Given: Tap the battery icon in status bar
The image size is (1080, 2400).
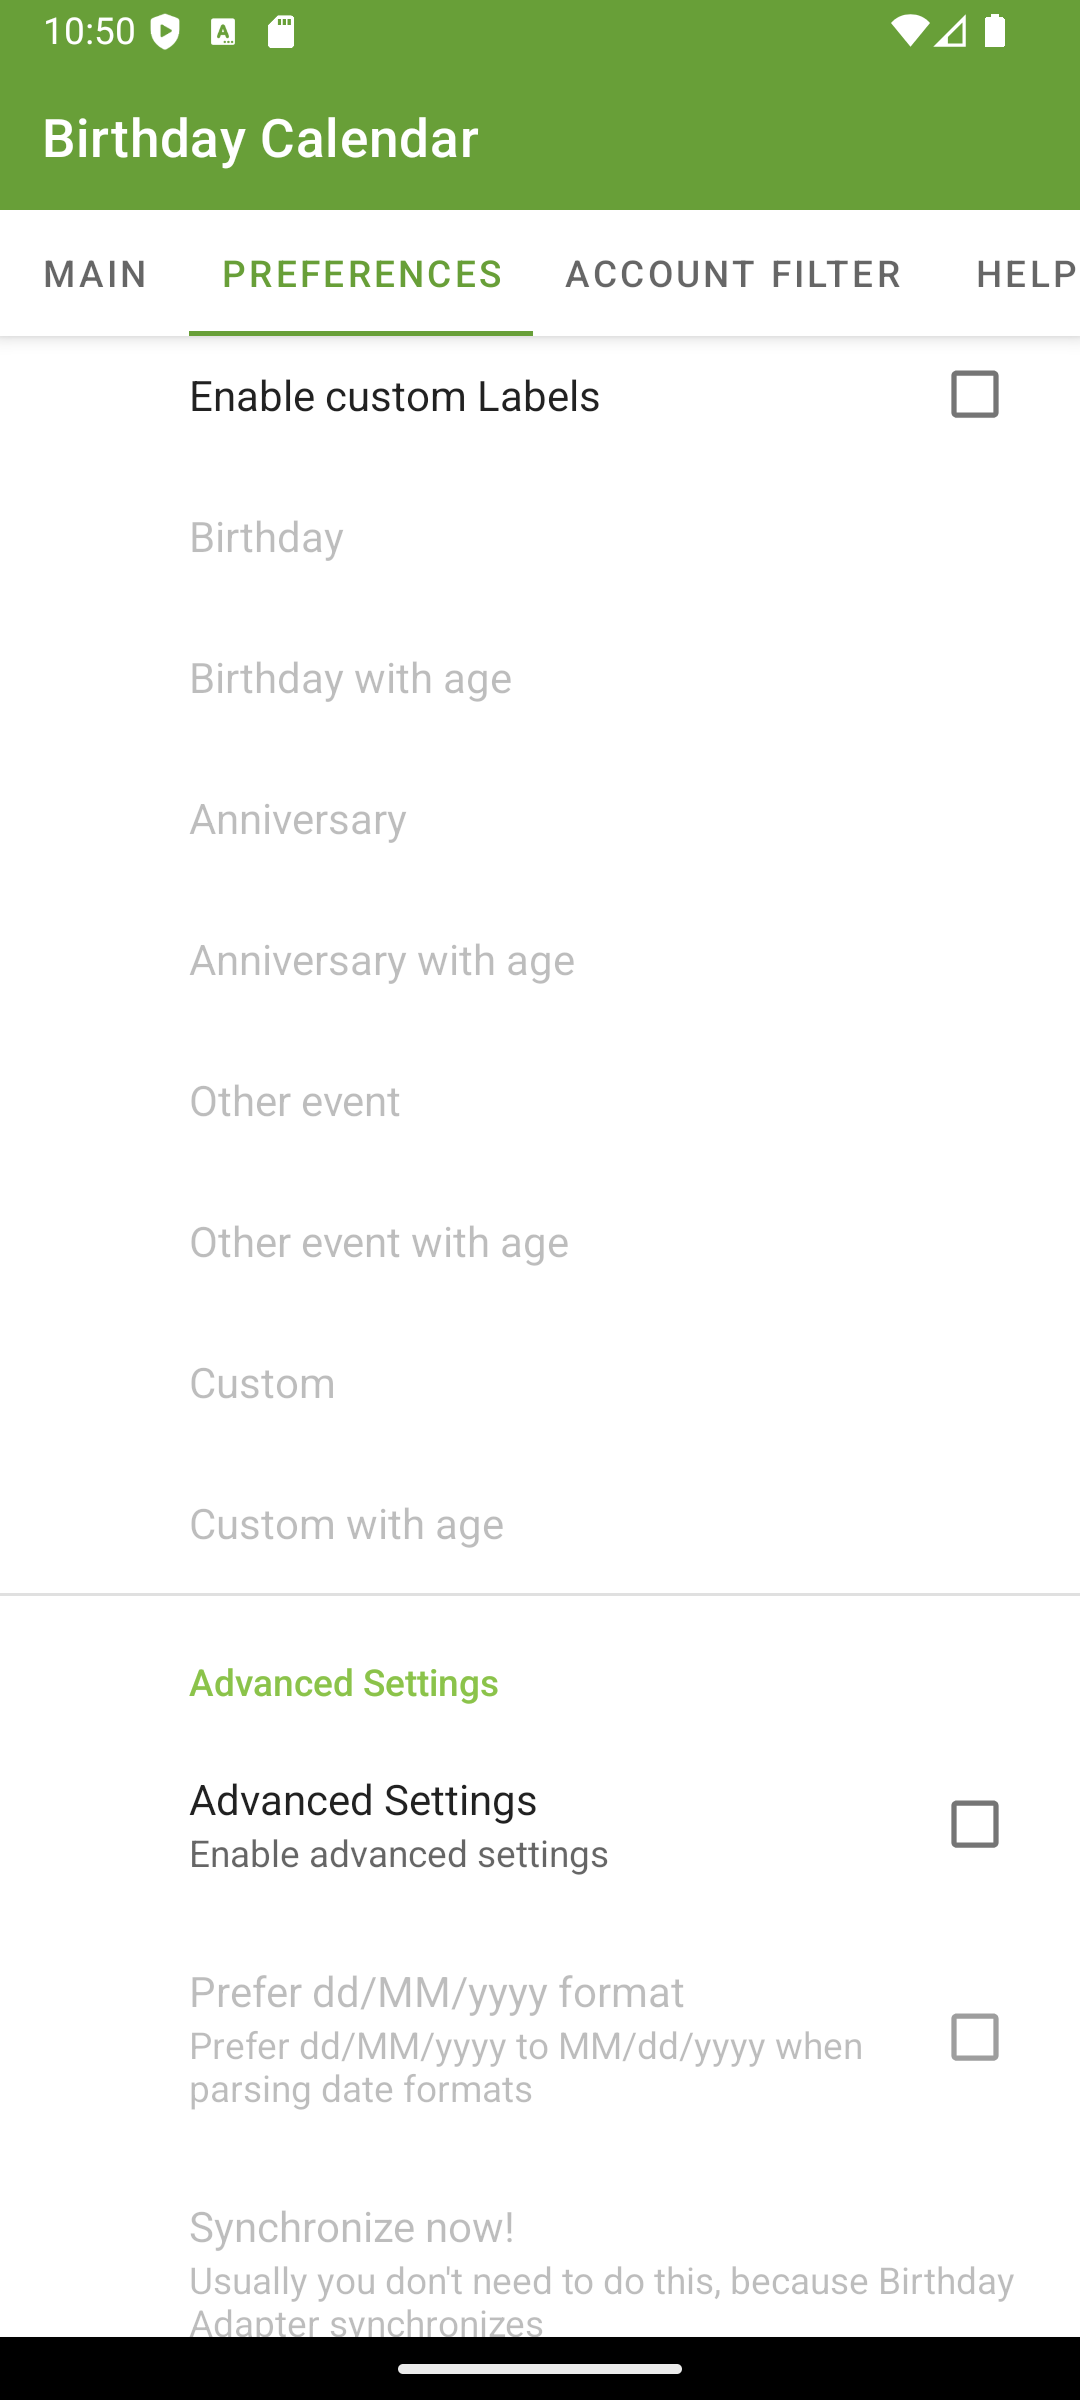Looking at the screenshot, I should pos(995,32).
